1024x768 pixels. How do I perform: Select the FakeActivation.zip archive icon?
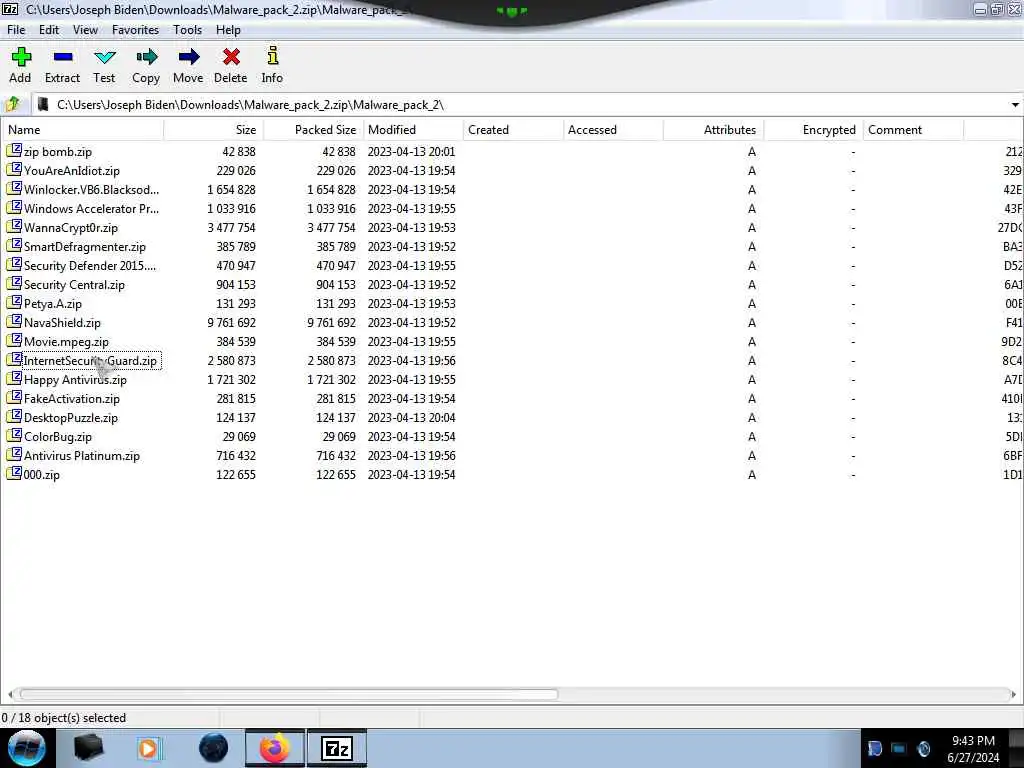14,398
